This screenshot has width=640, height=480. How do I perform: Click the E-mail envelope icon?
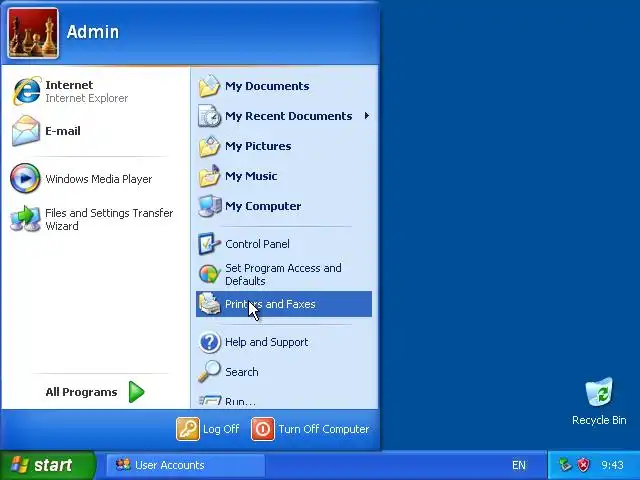pyautogui.click(x=26, y=131)
